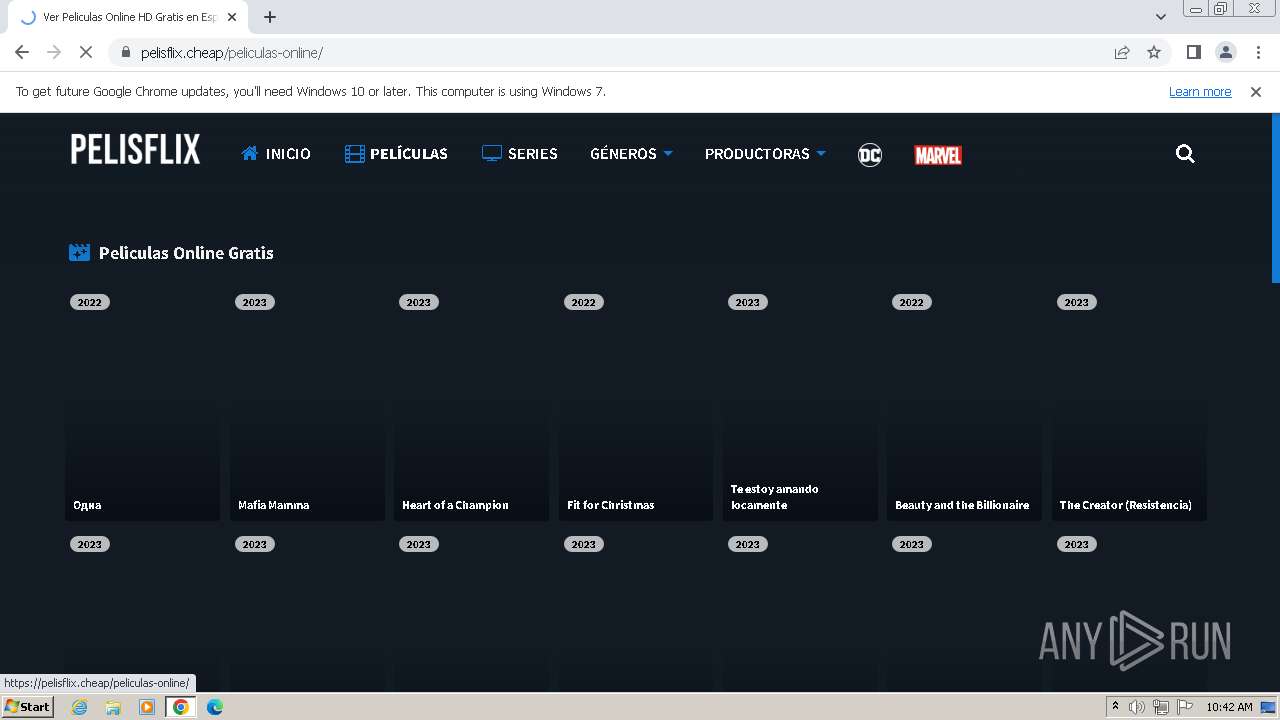Open a new browser tab

point(270,17)
